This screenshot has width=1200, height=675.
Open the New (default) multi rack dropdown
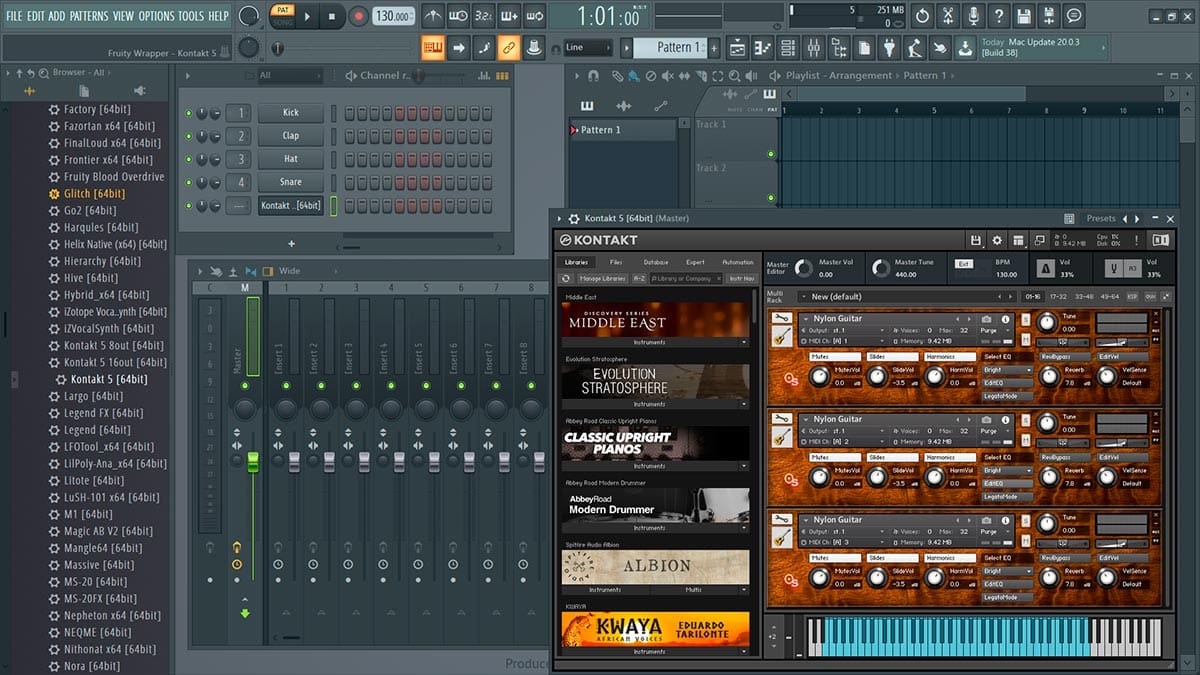[x=907, y=297]
